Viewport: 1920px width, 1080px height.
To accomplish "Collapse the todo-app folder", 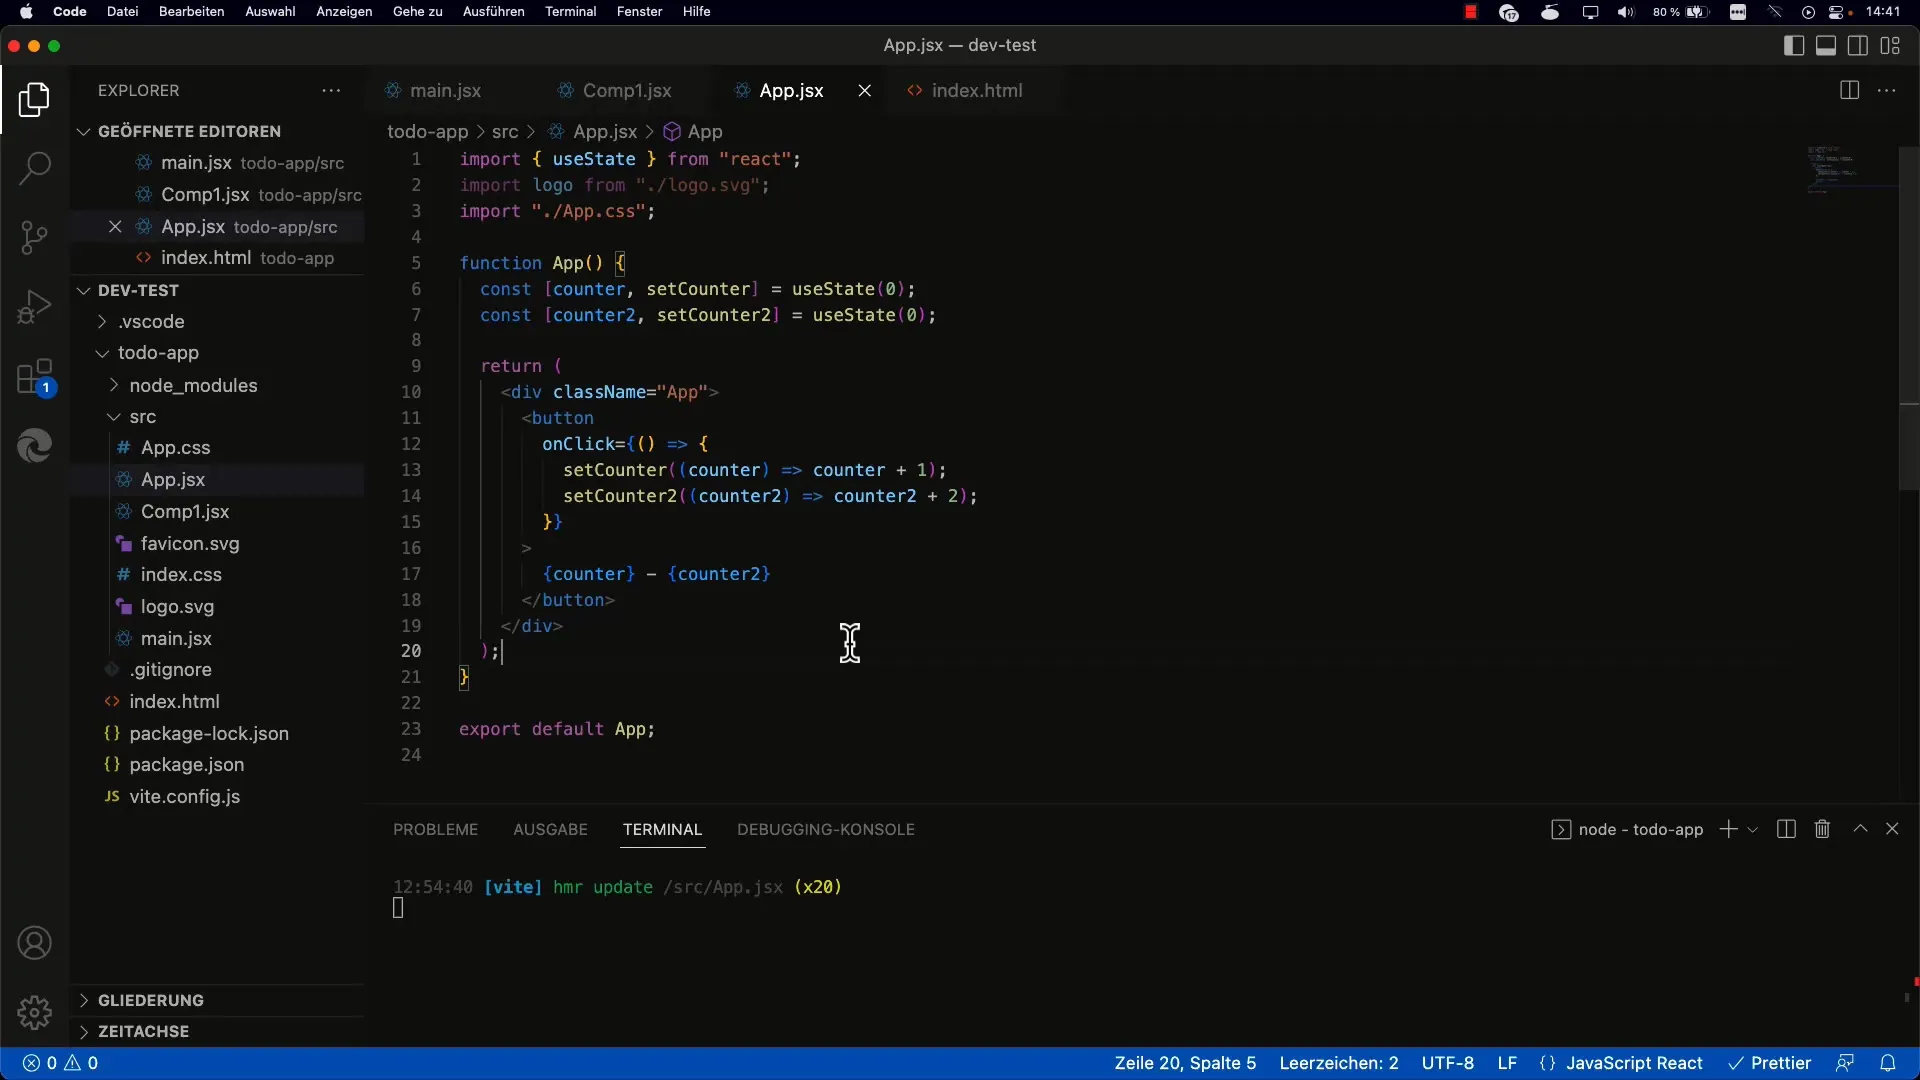I will coord(218,353).
